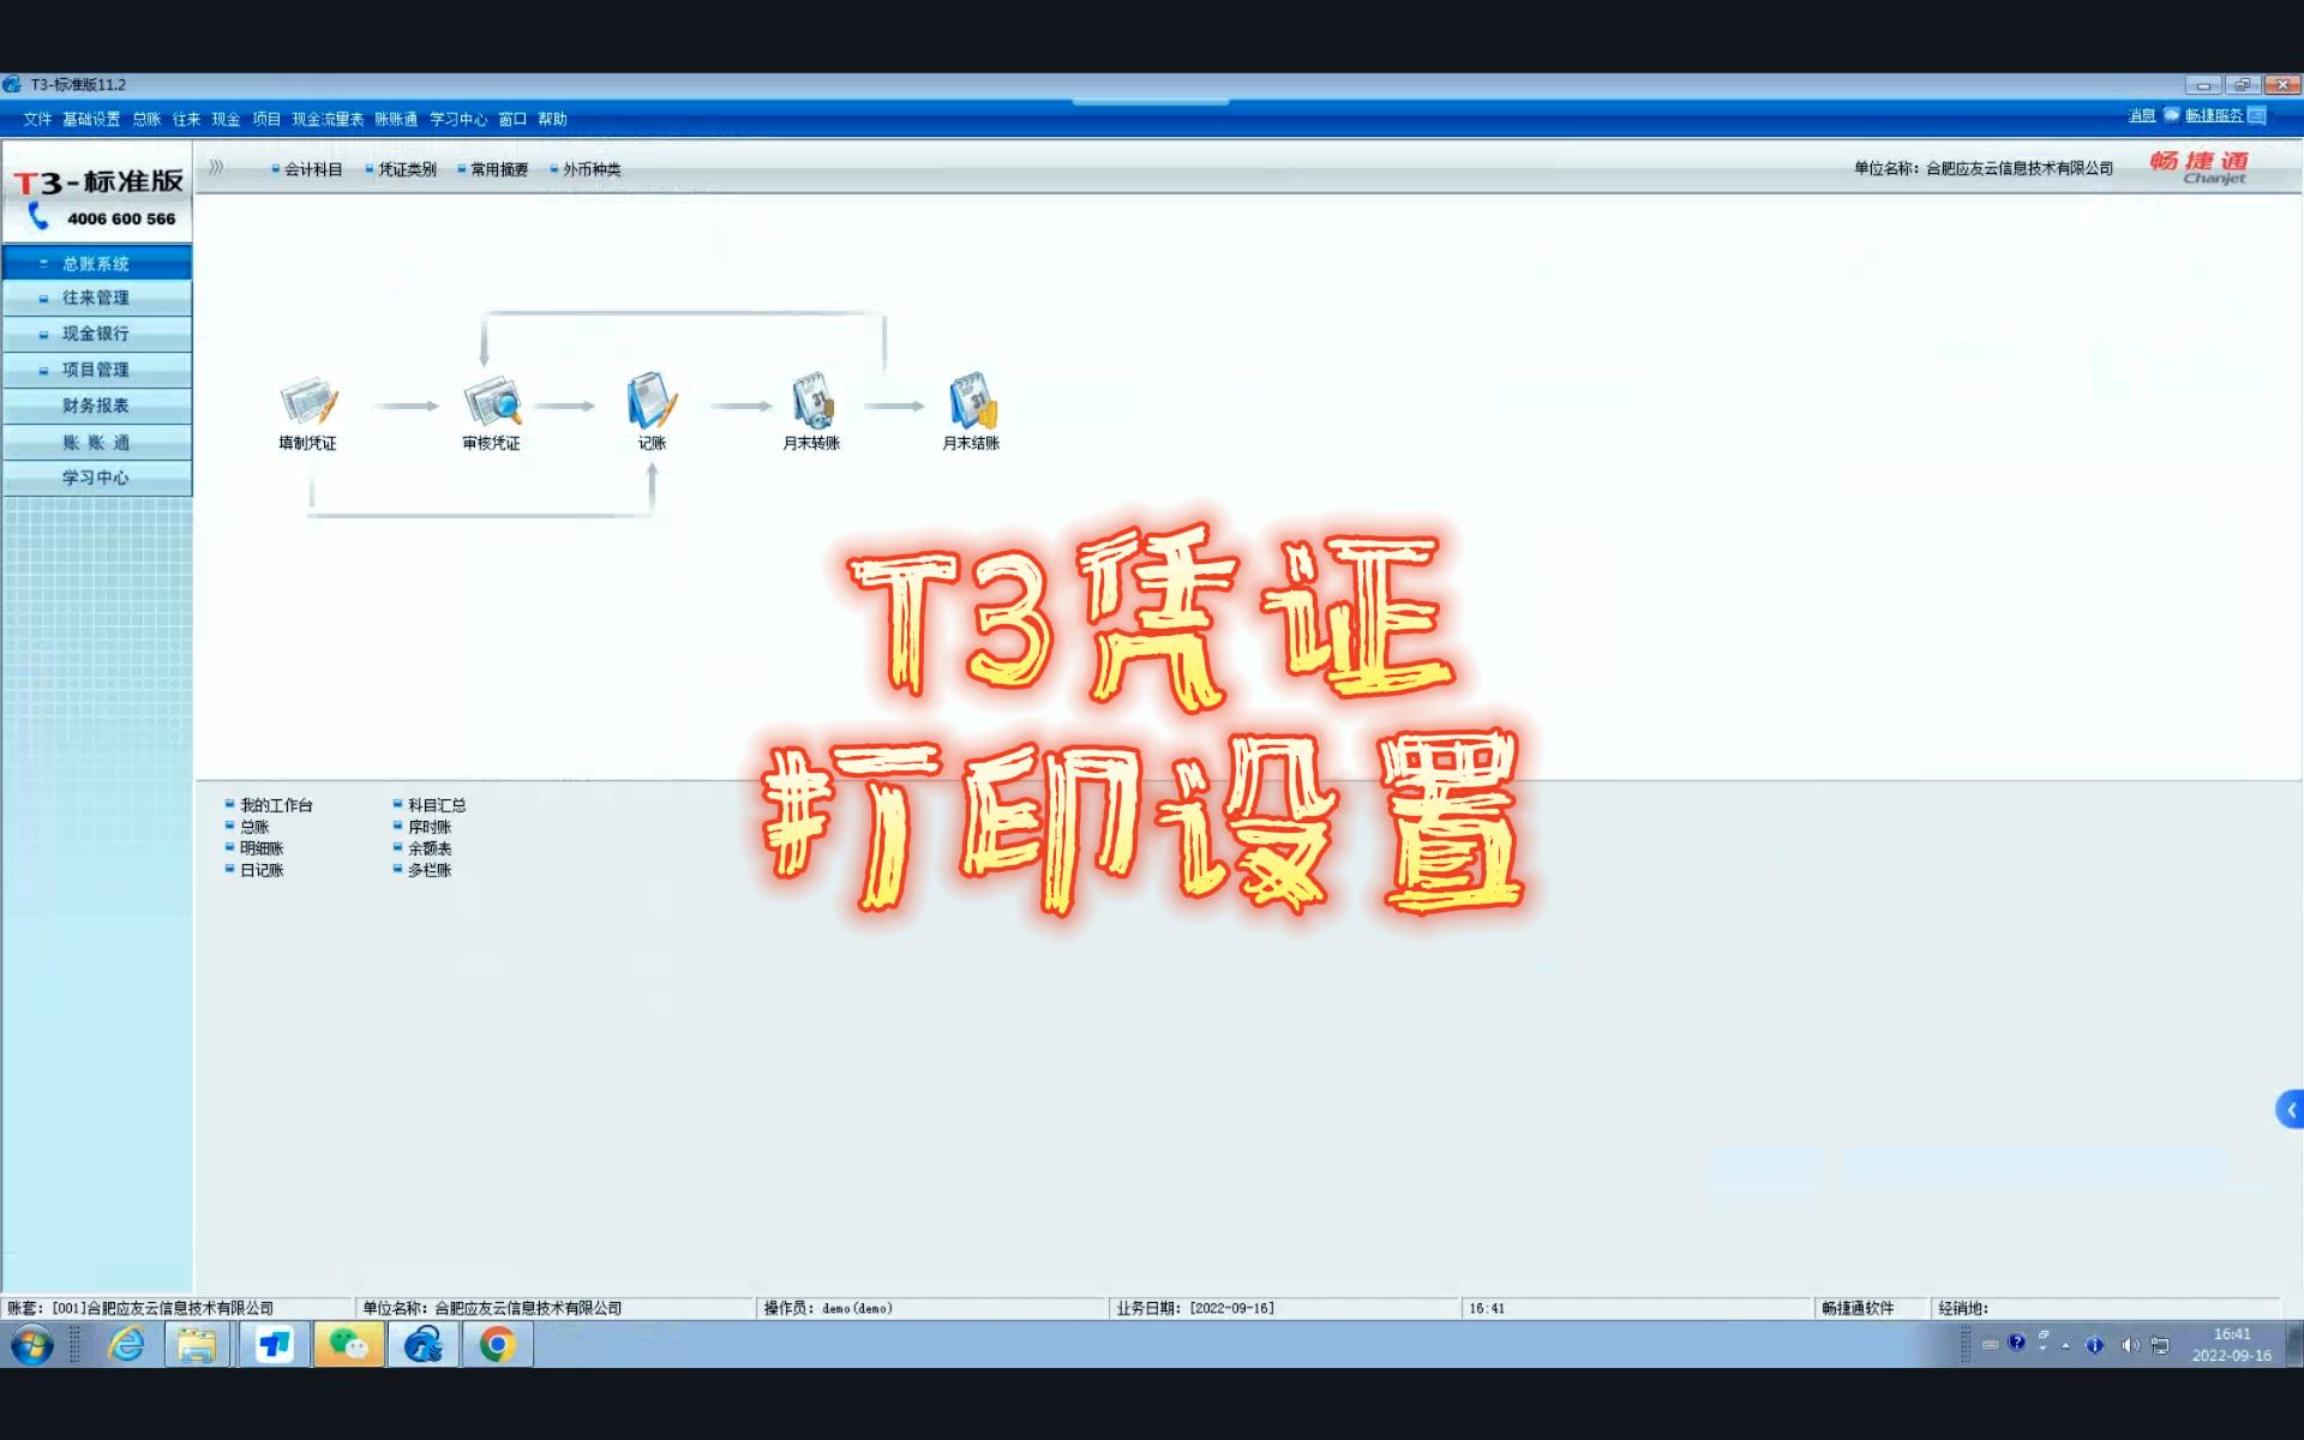Click the blue side panel arrow
The width and height of the screenshot is (2304, 1440).
pyautogui.click(x=2290, y=1110)
